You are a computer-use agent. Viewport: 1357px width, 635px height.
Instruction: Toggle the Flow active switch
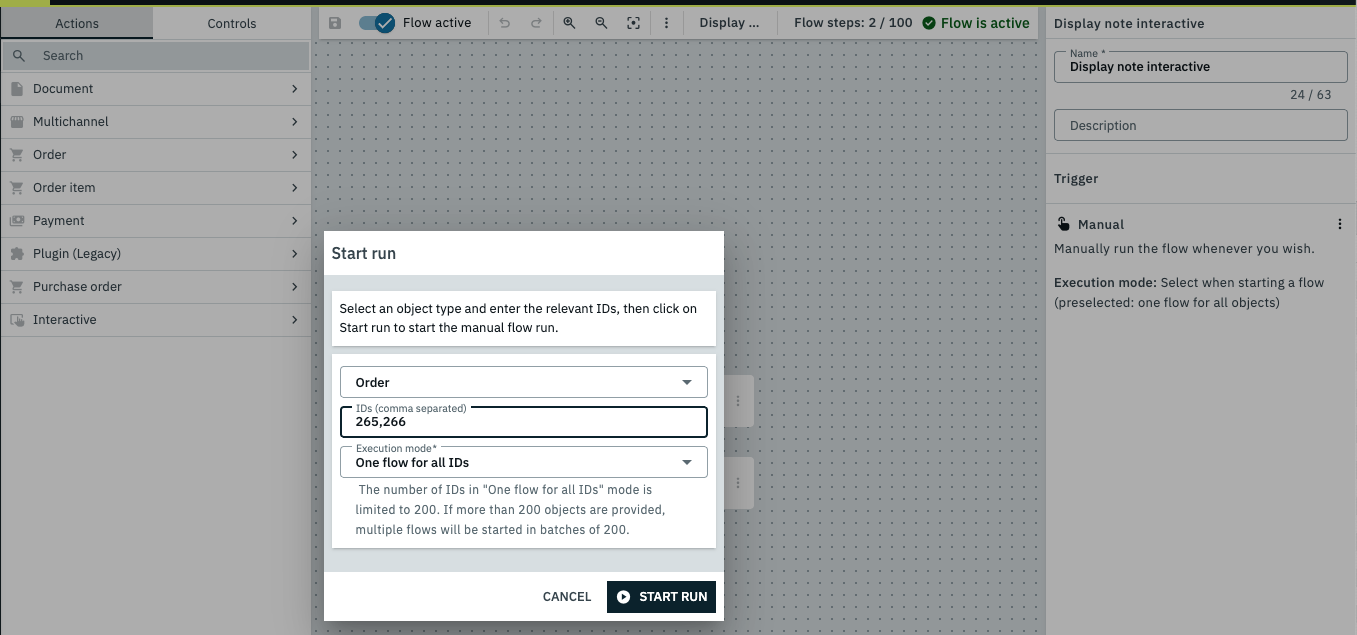pyautogui.click(x=377, y=23)
